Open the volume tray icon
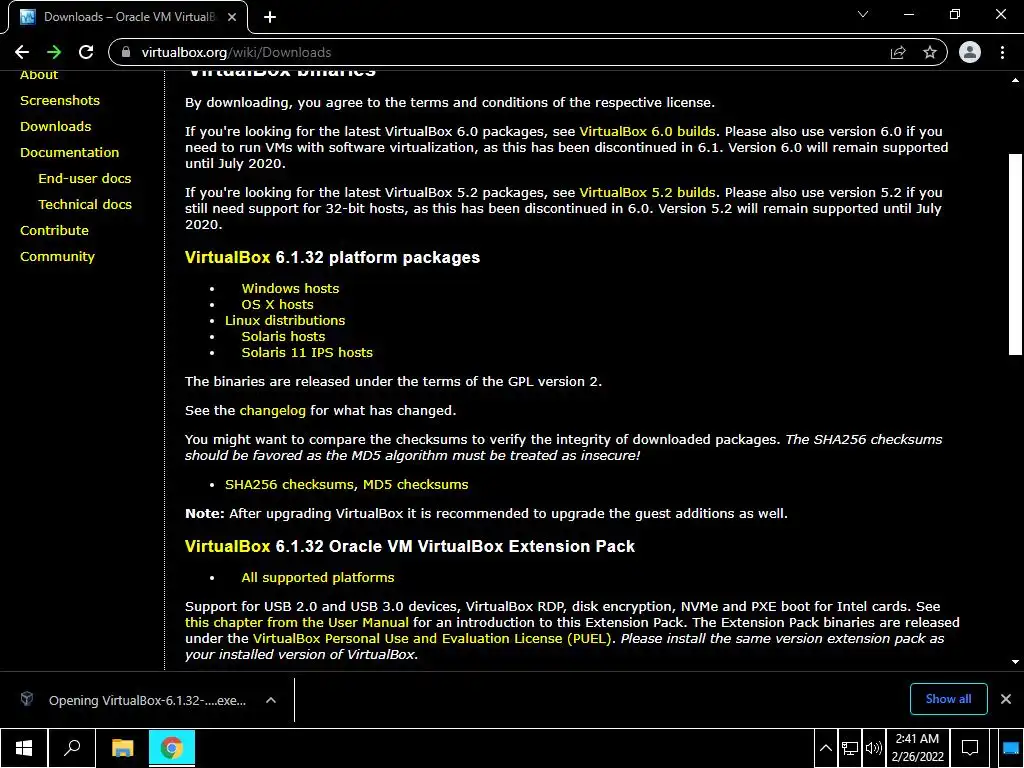The width and height of the screenshot is (1024, 768). tap(873, 748)
